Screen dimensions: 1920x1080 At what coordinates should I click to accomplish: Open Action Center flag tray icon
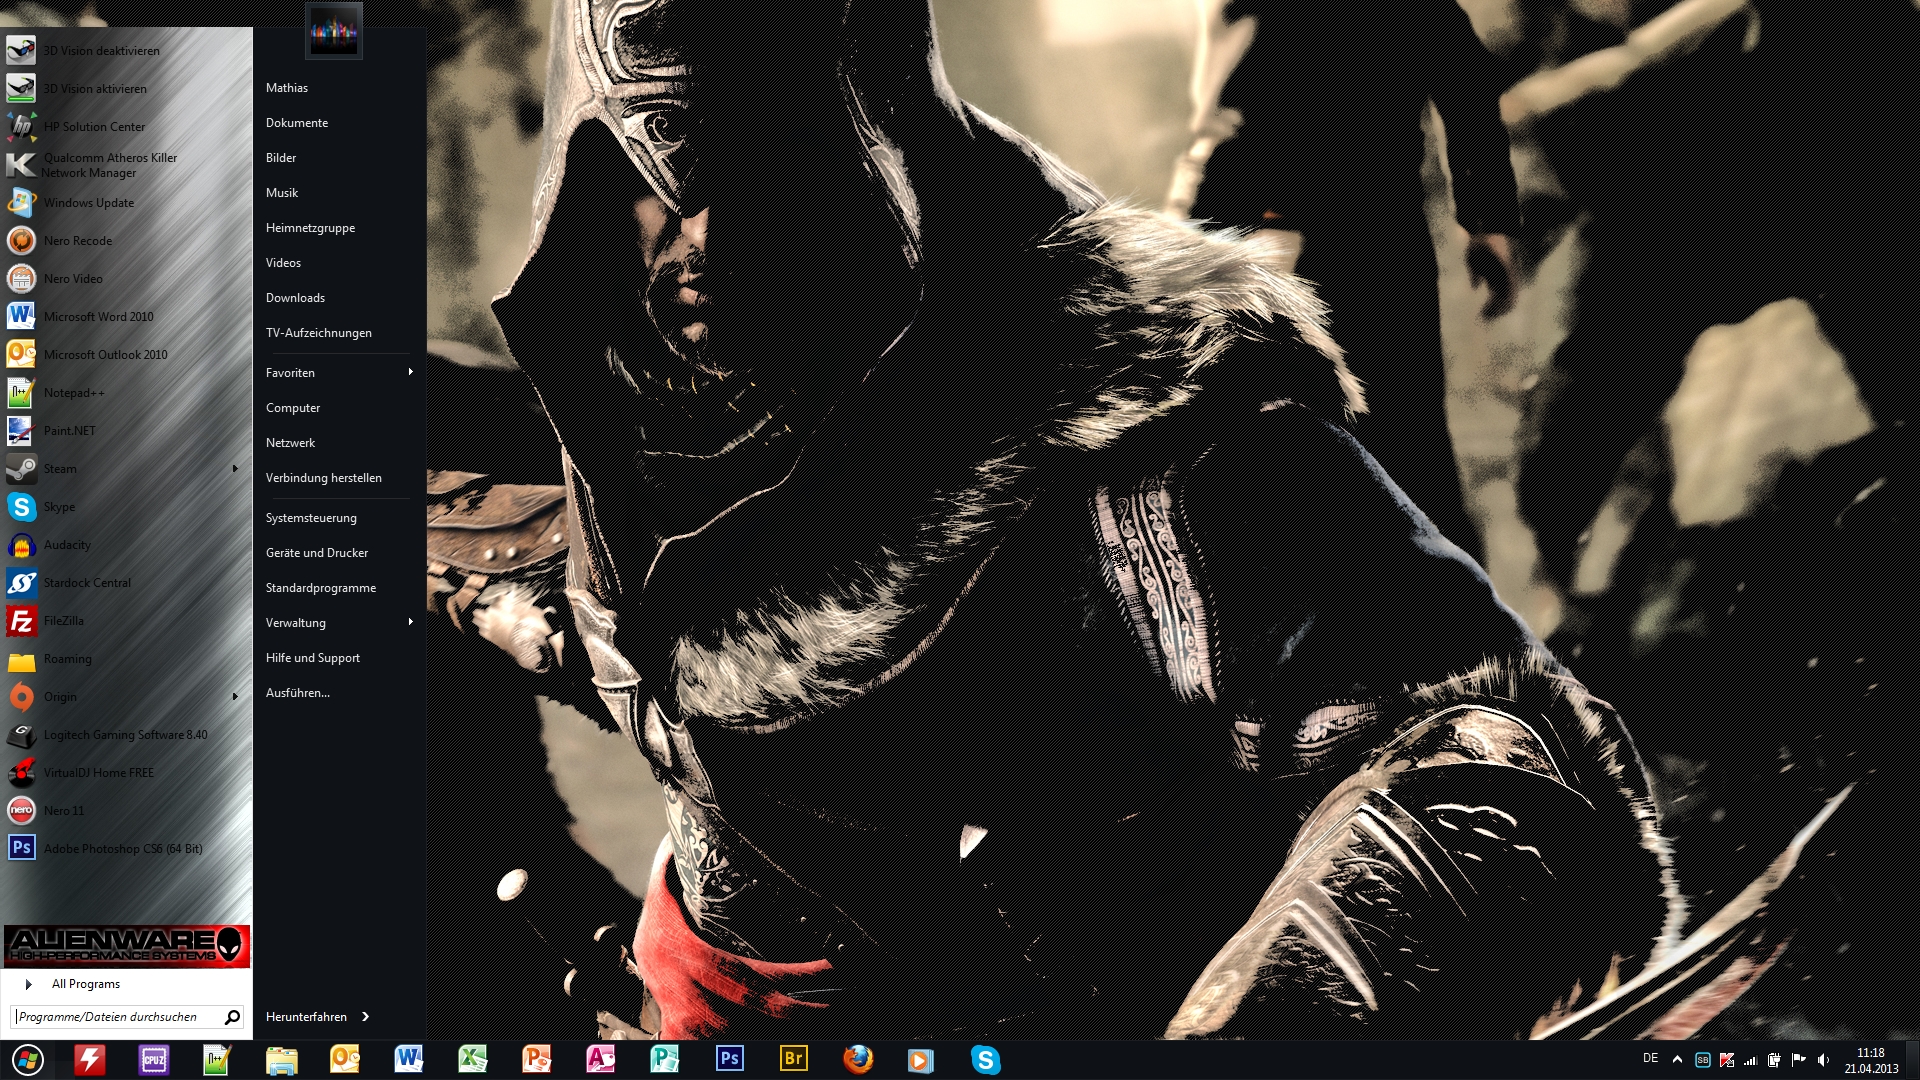1799,1060
